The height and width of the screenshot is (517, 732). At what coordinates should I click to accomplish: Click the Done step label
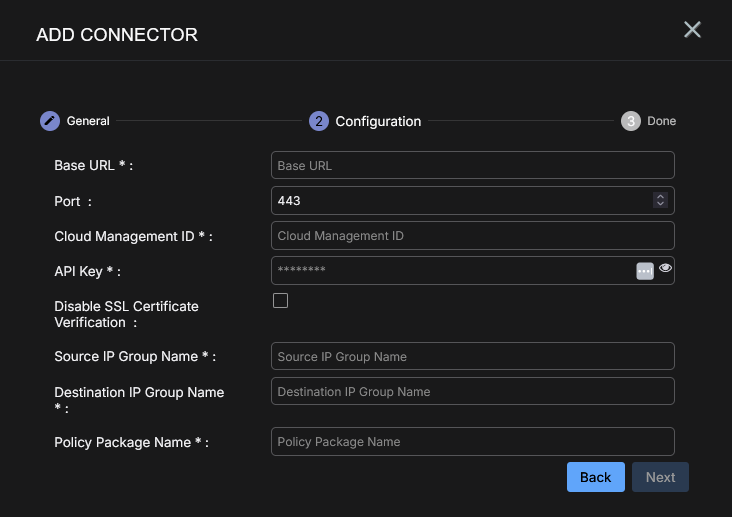(x=662, y=121)
